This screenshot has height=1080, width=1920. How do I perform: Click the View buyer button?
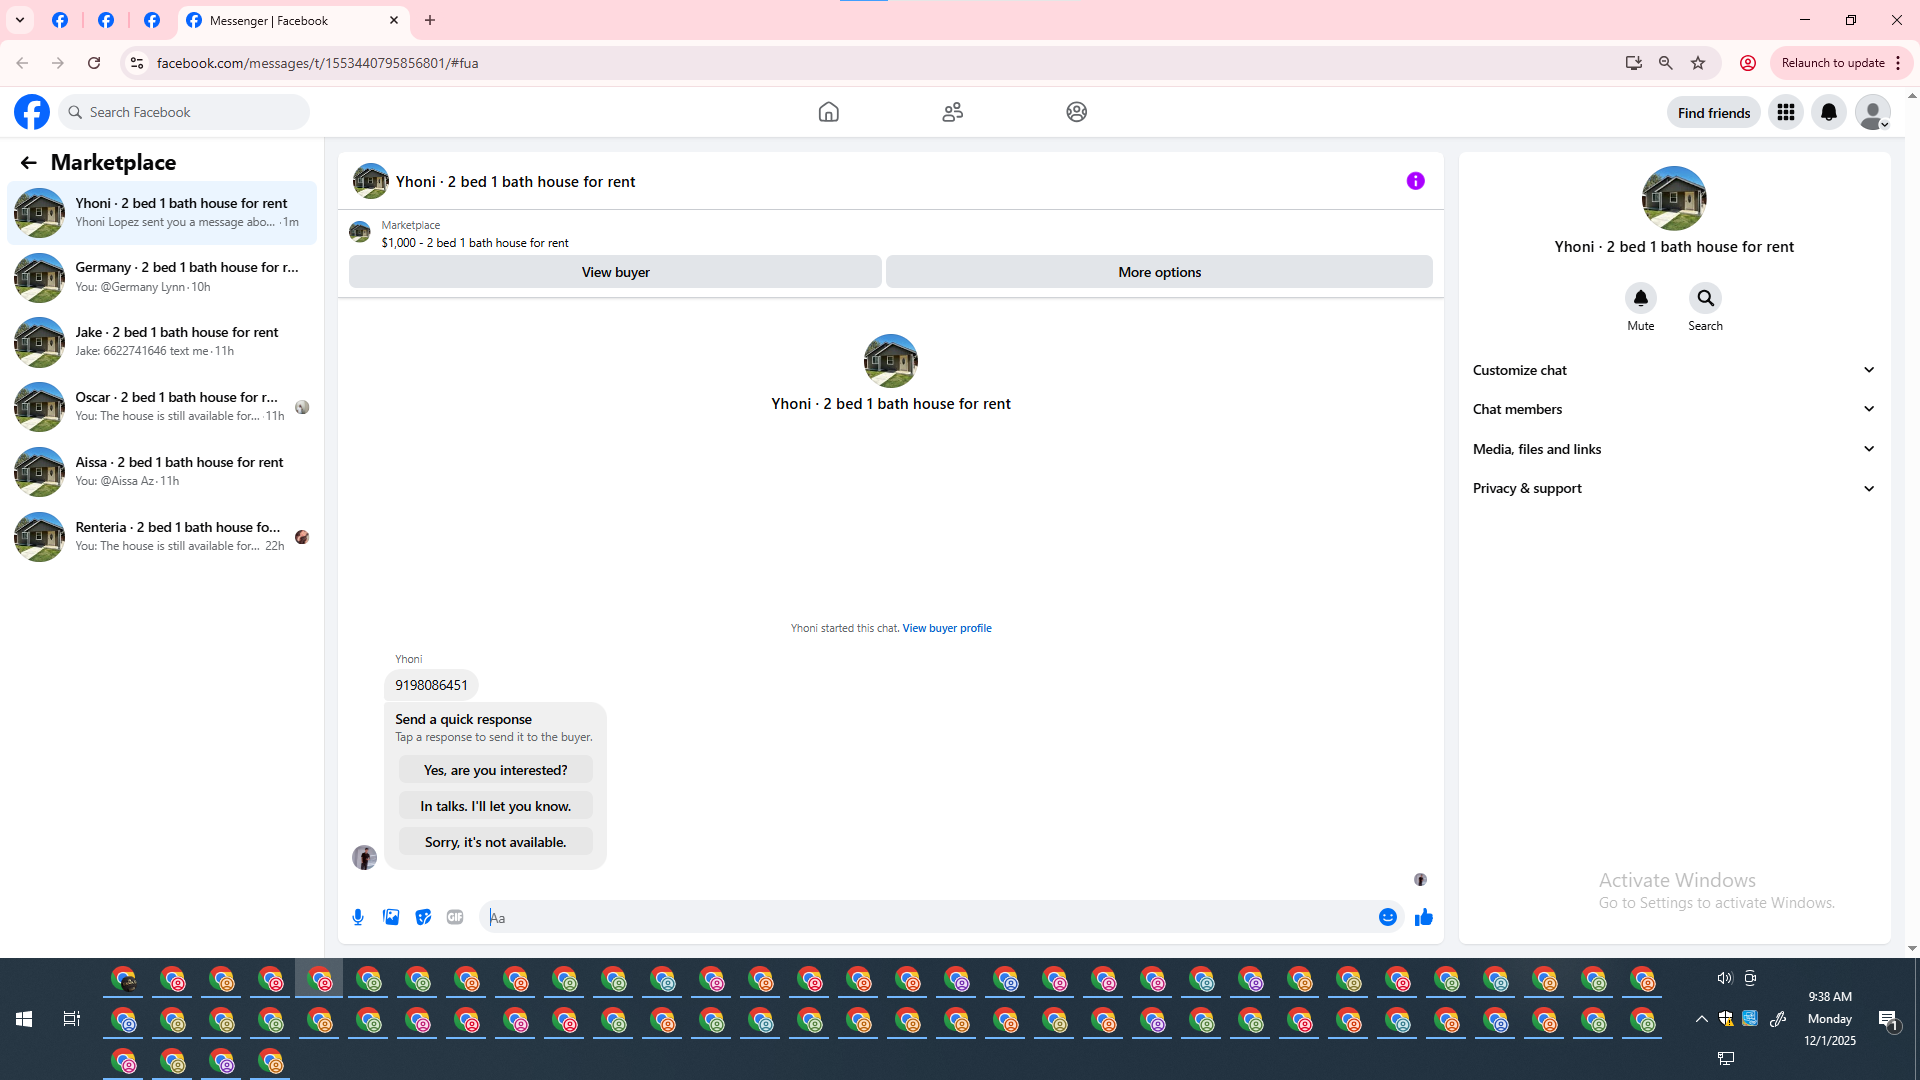[615, 272]
